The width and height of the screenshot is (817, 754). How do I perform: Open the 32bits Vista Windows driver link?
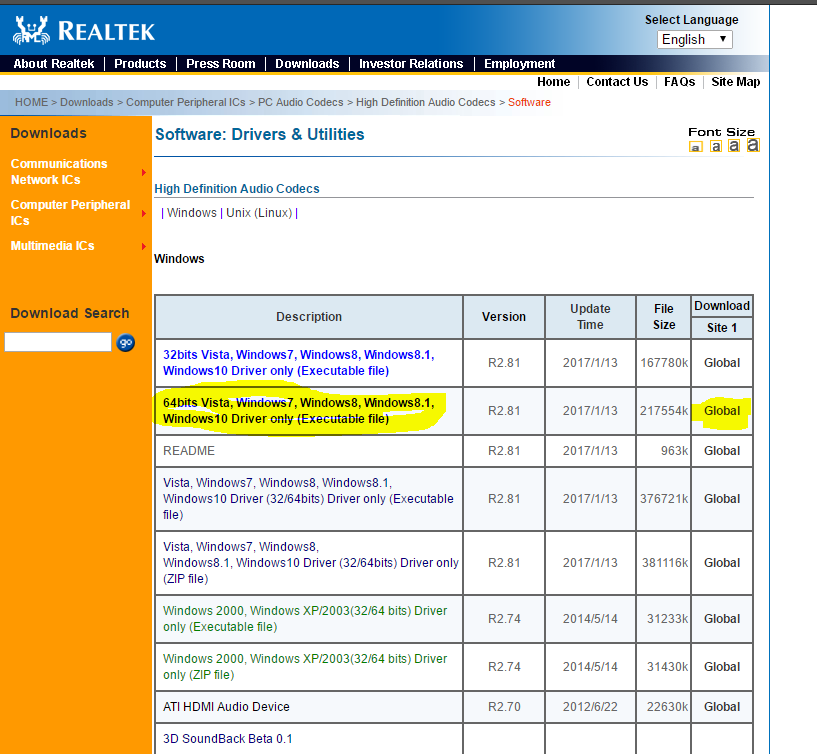coord(299,363)
